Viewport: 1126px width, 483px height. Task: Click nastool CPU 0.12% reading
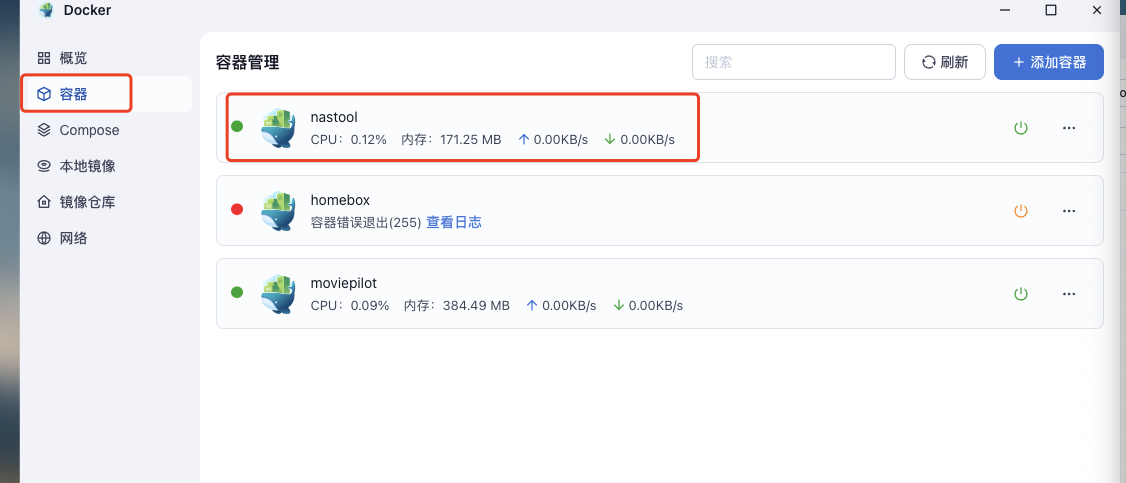348,139
